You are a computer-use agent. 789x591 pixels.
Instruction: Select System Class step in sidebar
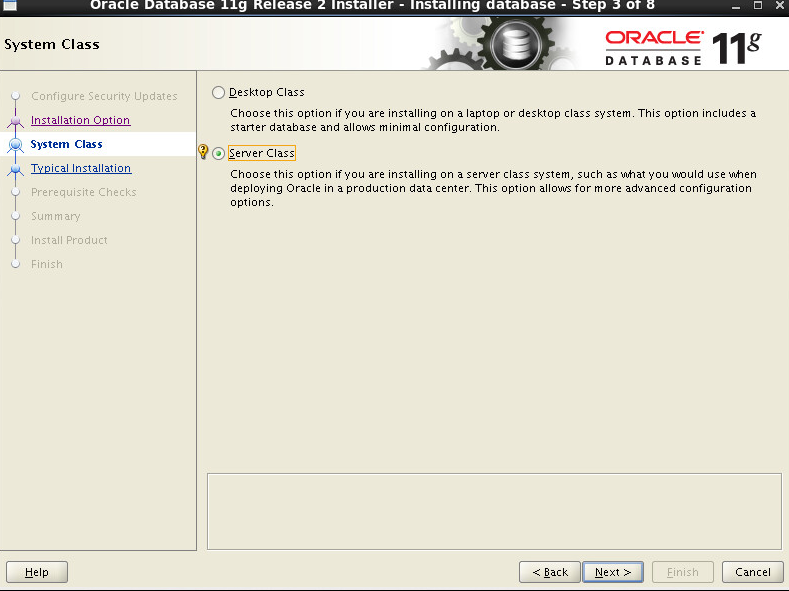(x=66, y=144)
